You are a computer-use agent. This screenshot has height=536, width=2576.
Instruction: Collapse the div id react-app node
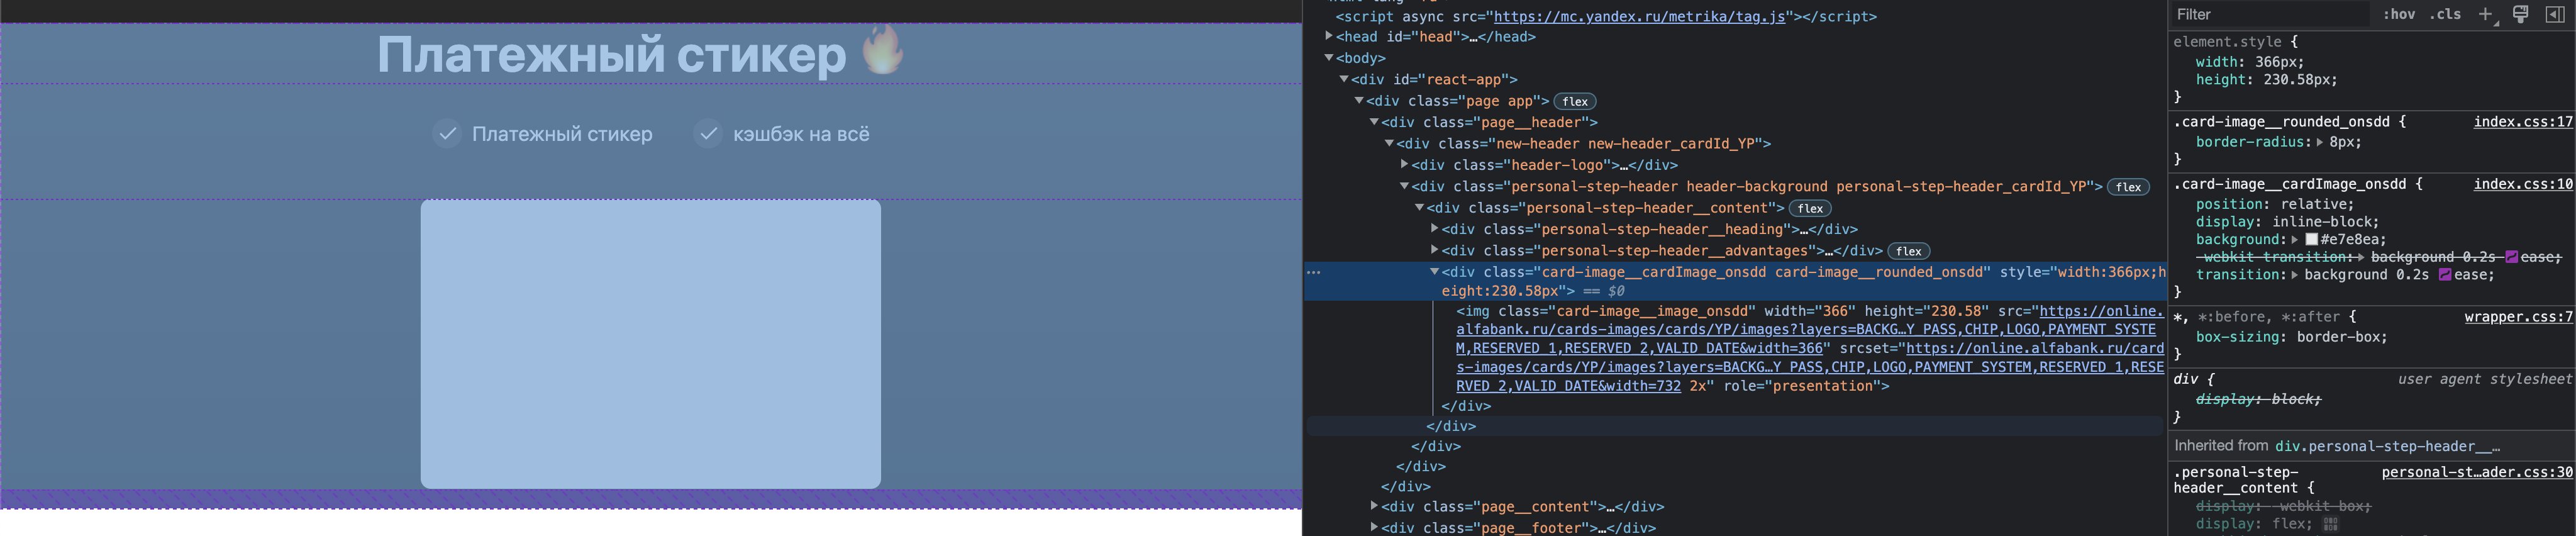(x=1344, y=79)
